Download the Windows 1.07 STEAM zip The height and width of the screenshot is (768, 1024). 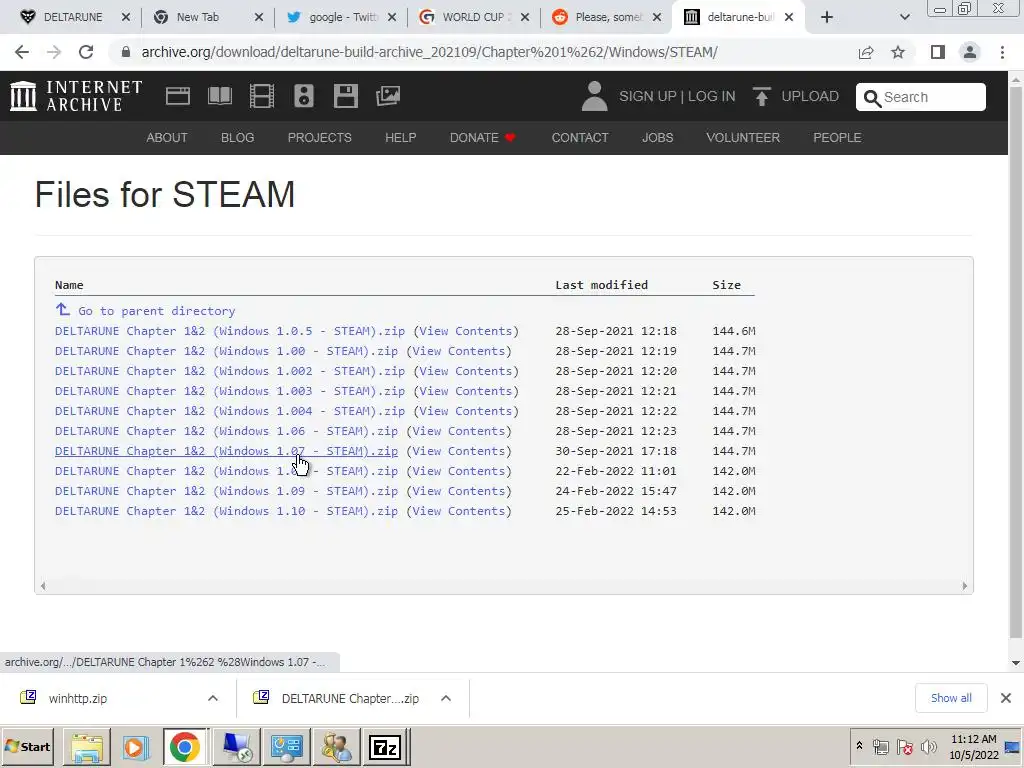pyautogui.click(x=226, y=451)
